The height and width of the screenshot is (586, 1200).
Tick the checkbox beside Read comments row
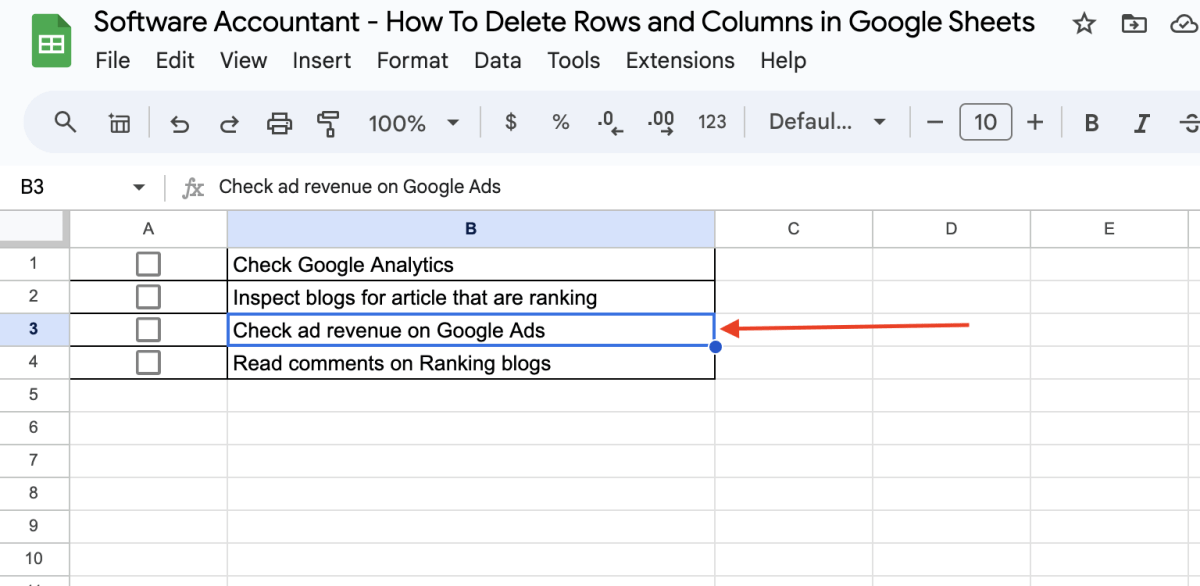(x=148, y=363)
